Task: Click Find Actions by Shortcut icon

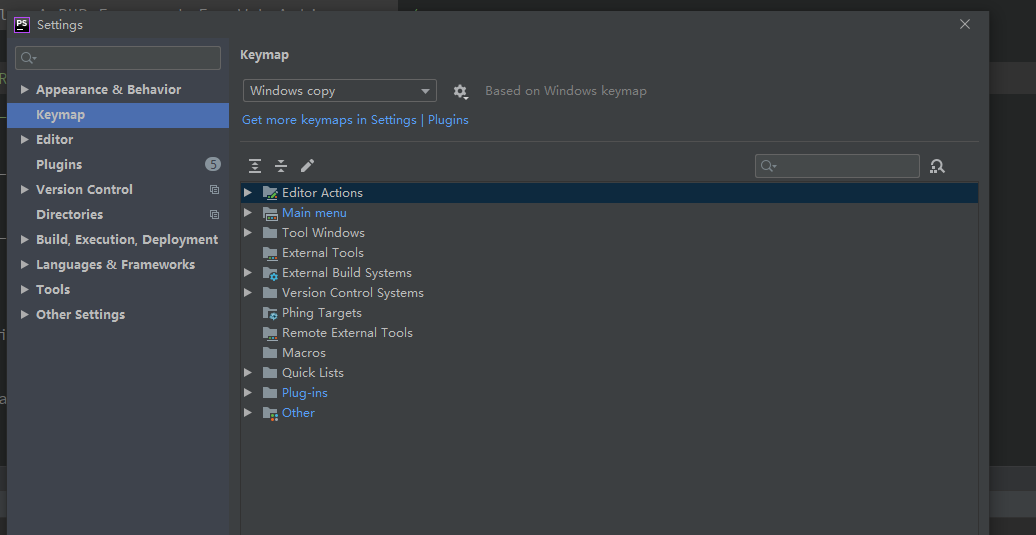Action: (937, 166)
